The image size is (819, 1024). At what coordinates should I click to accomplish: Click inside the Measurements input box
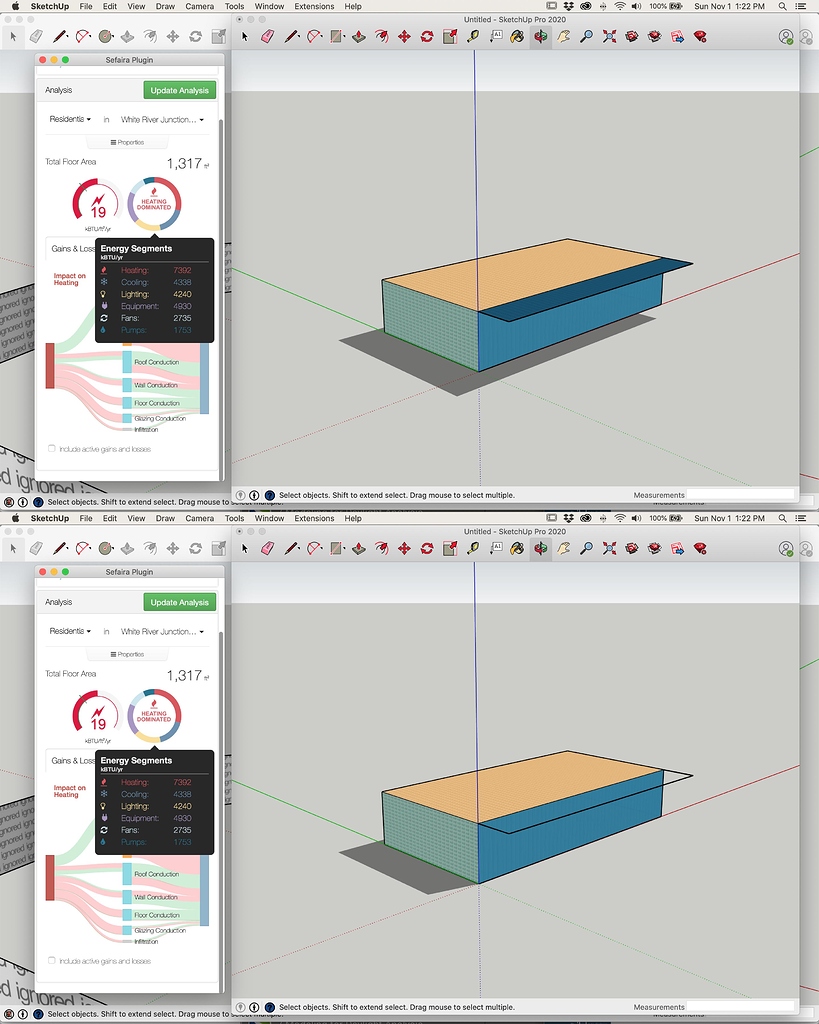pyautogui.click(x=740, y=493)
